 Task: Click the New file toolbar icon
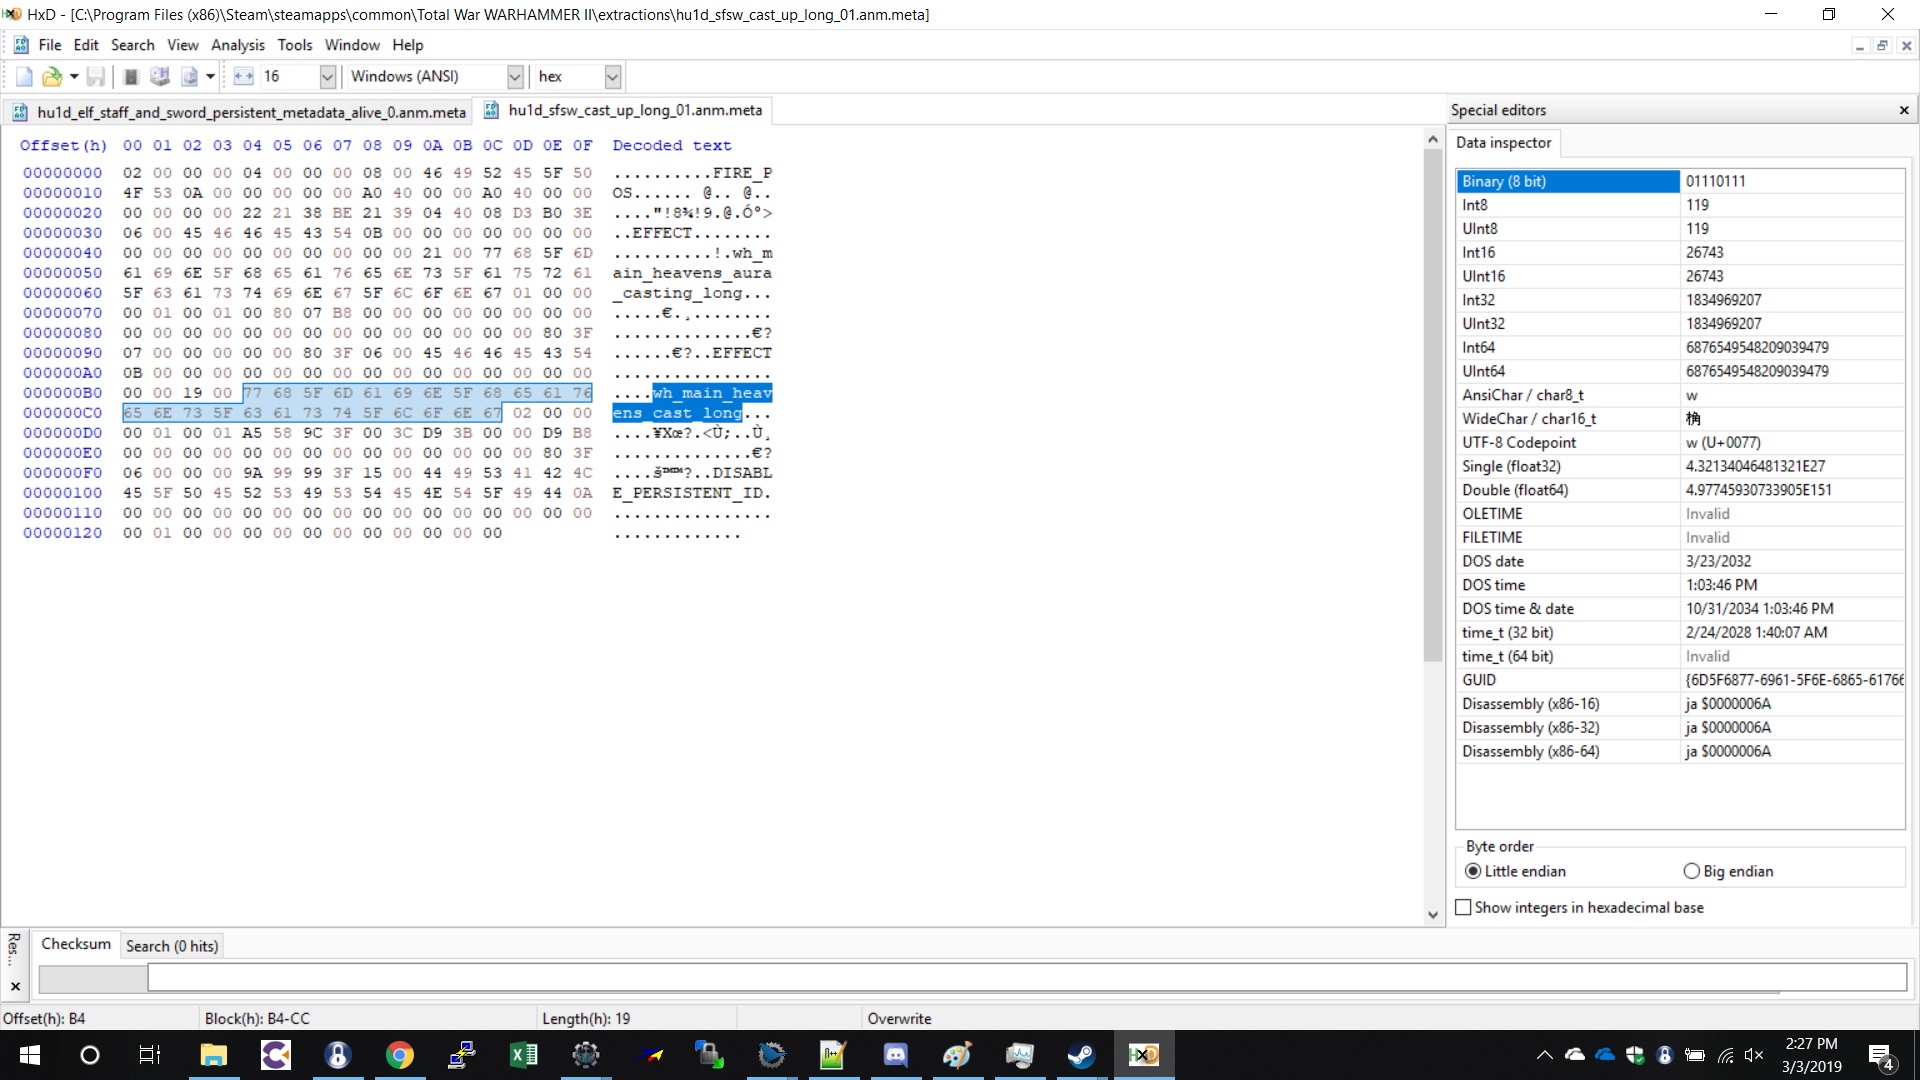tap(24, 76)
